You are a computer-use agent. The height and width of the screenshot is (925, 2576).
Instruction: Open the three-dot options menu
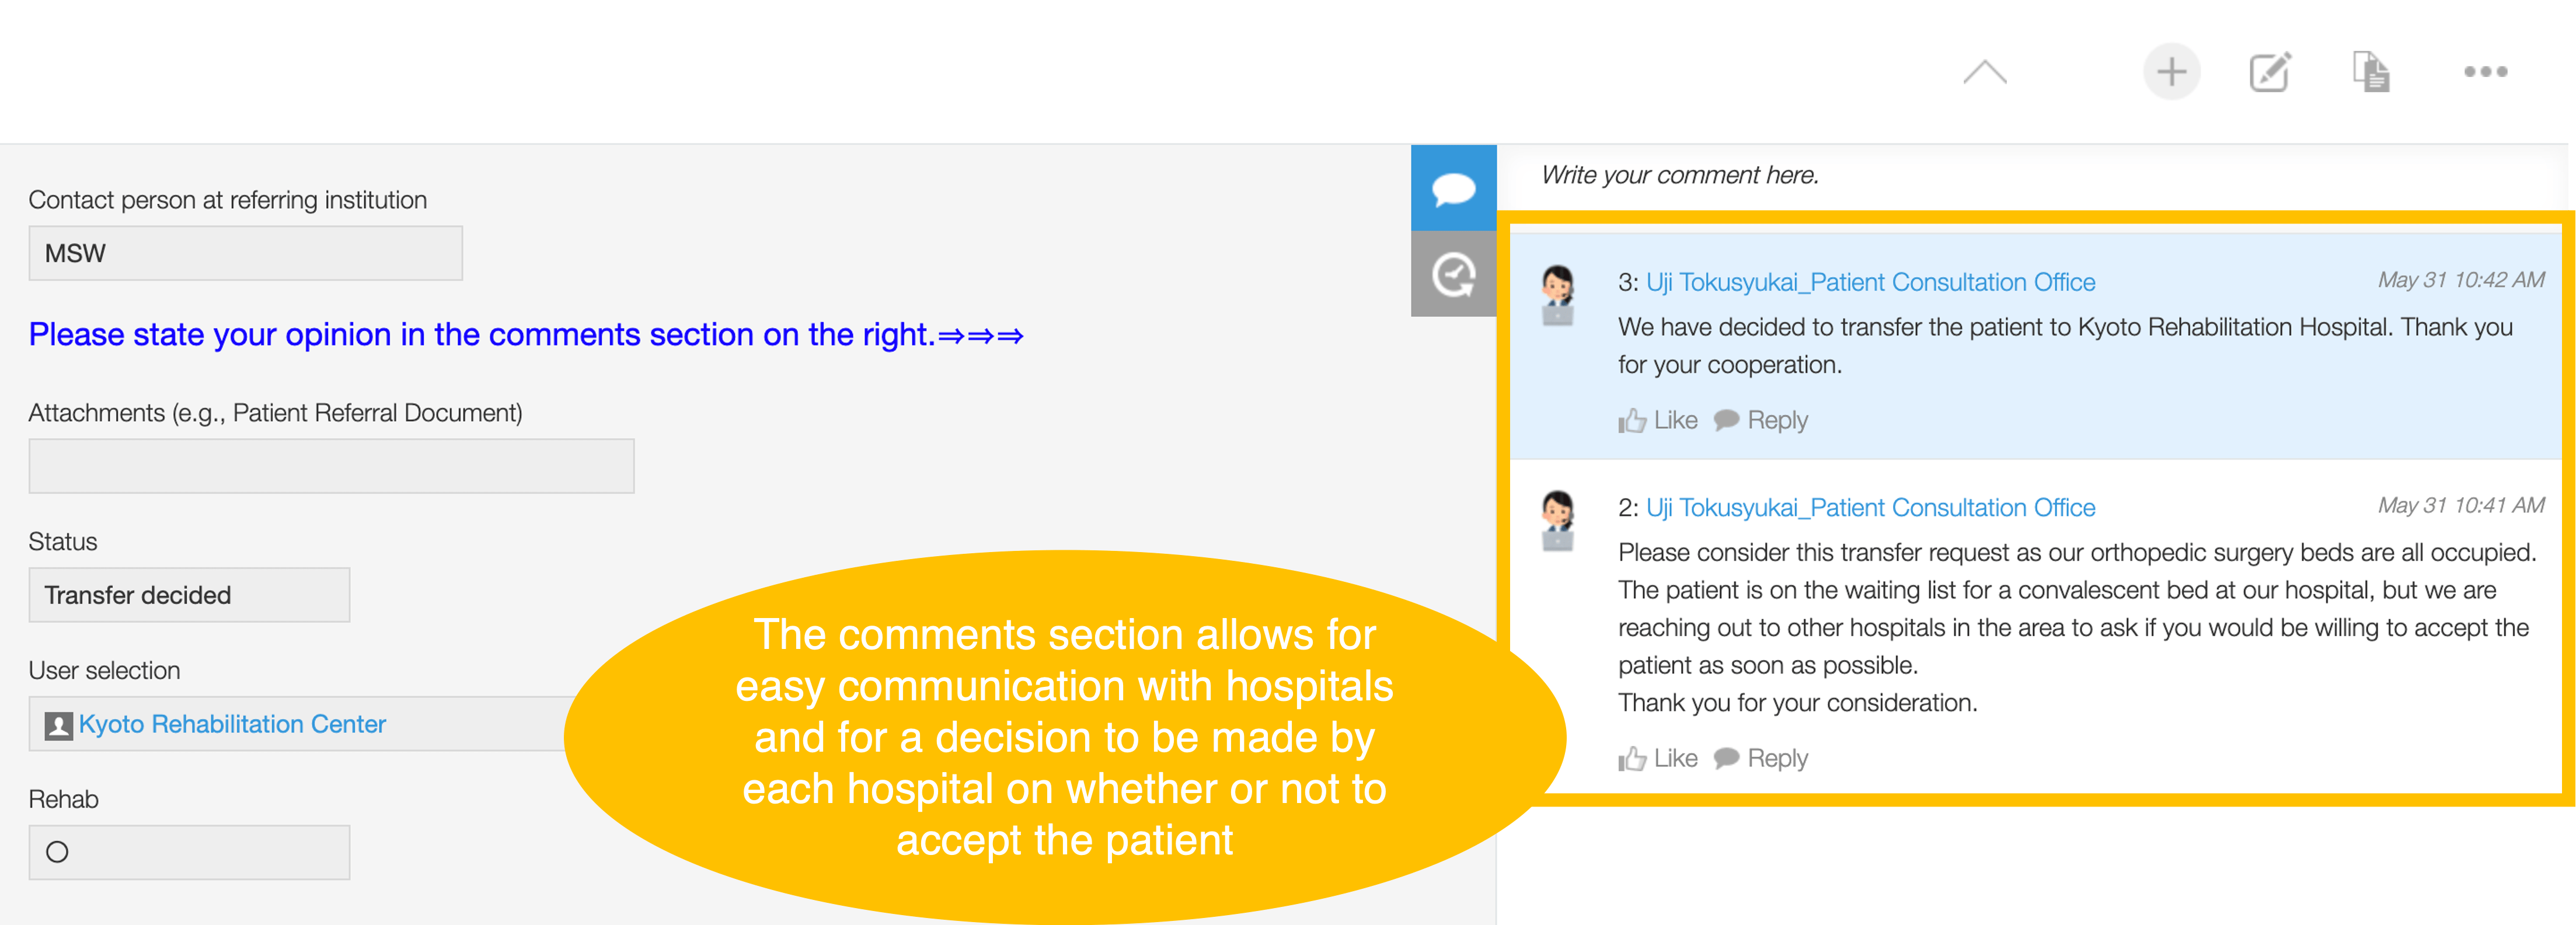[x=2485, y=72]
